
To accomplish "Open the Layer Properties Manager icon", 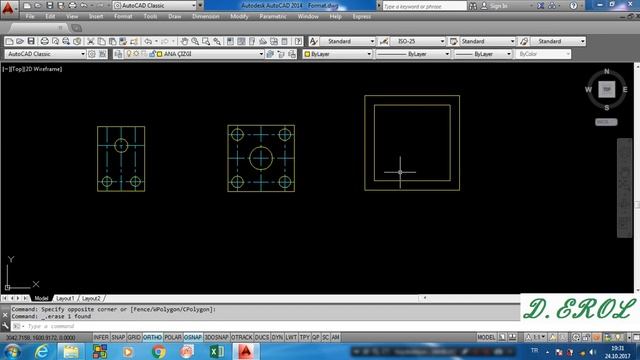I will (118, 54).
